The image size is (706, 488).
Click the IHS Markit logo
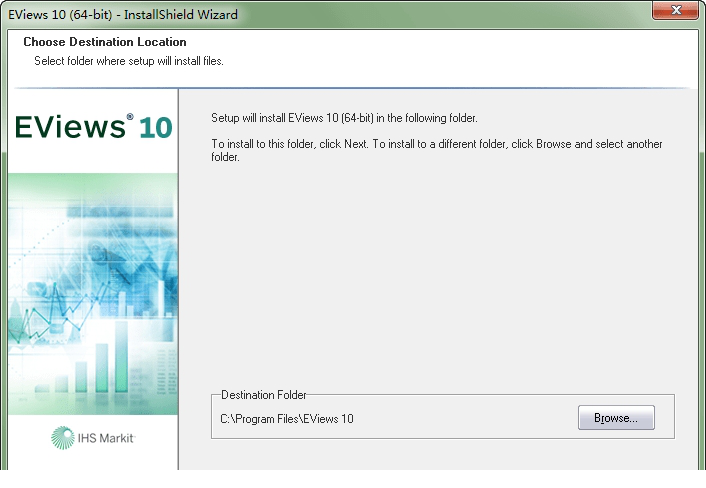[x=93, y=438]
